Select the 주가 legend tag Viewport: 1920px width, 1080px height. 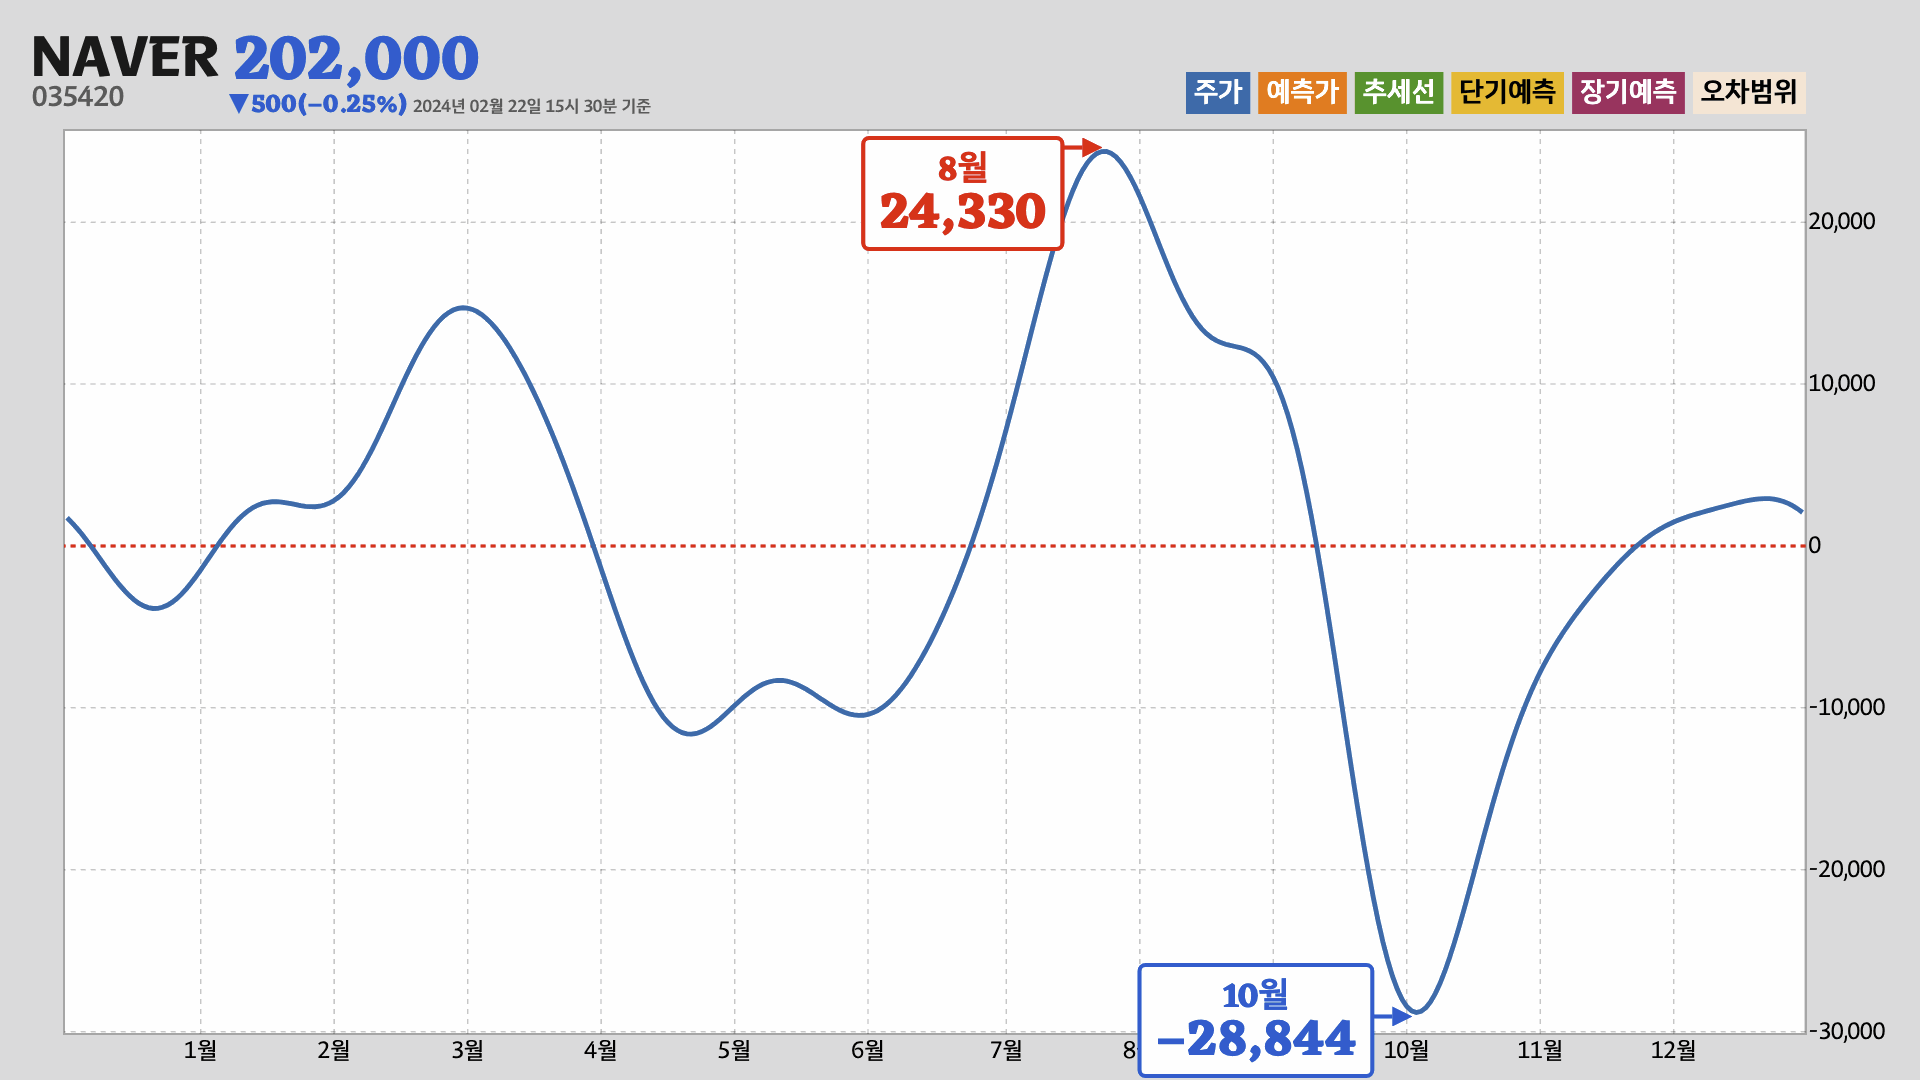click(1218, 92)
